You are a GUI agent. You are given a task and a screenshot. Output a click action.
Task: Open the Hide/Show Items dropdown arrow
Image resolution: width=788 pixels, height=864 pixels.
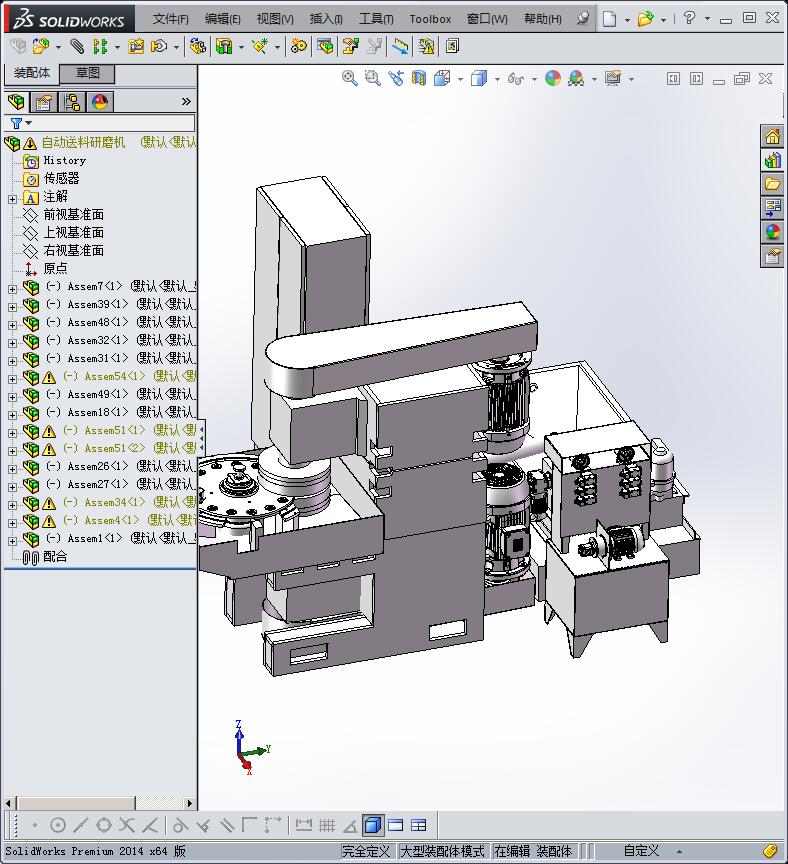(x=534, y=79)
